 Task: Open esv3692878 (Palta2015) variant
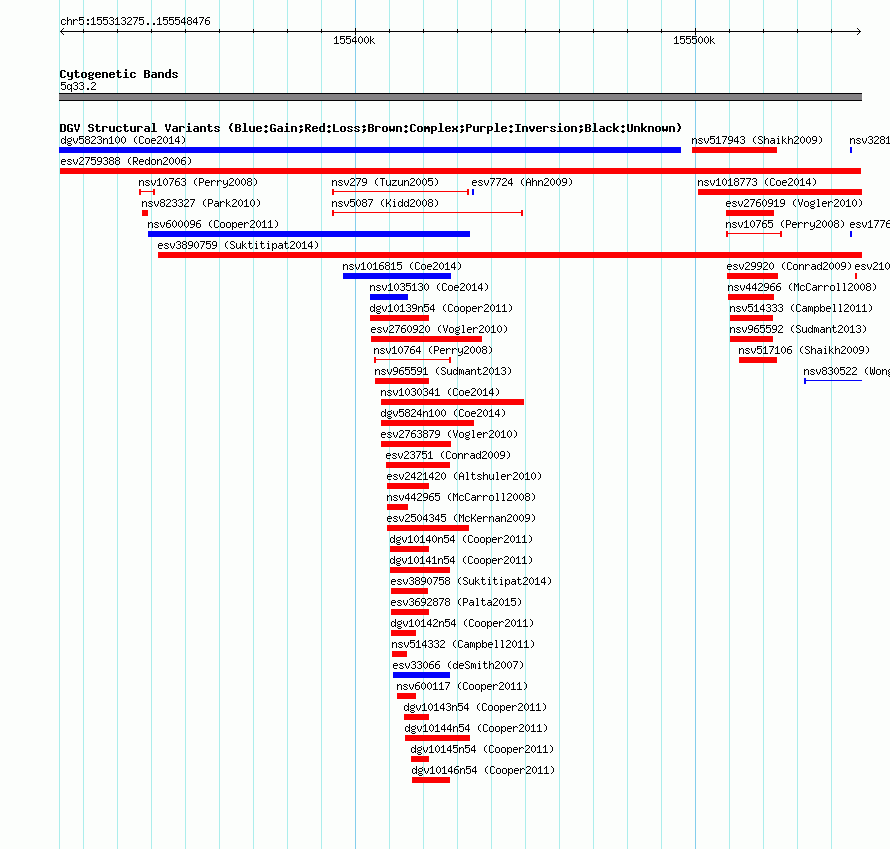pos(456,602)
